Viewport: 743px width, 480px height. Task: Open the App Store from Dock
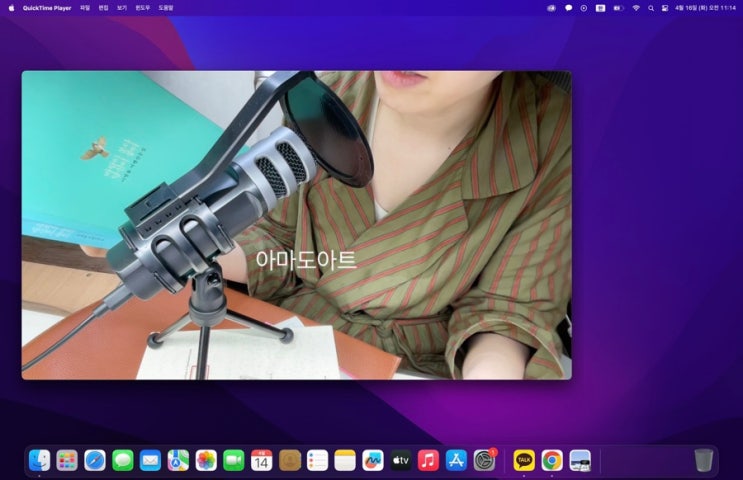pos(456,460)
